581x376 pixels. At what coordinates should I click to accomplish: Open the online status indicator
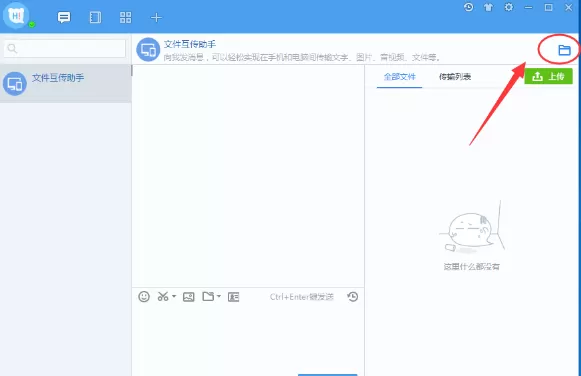(32, 25)
